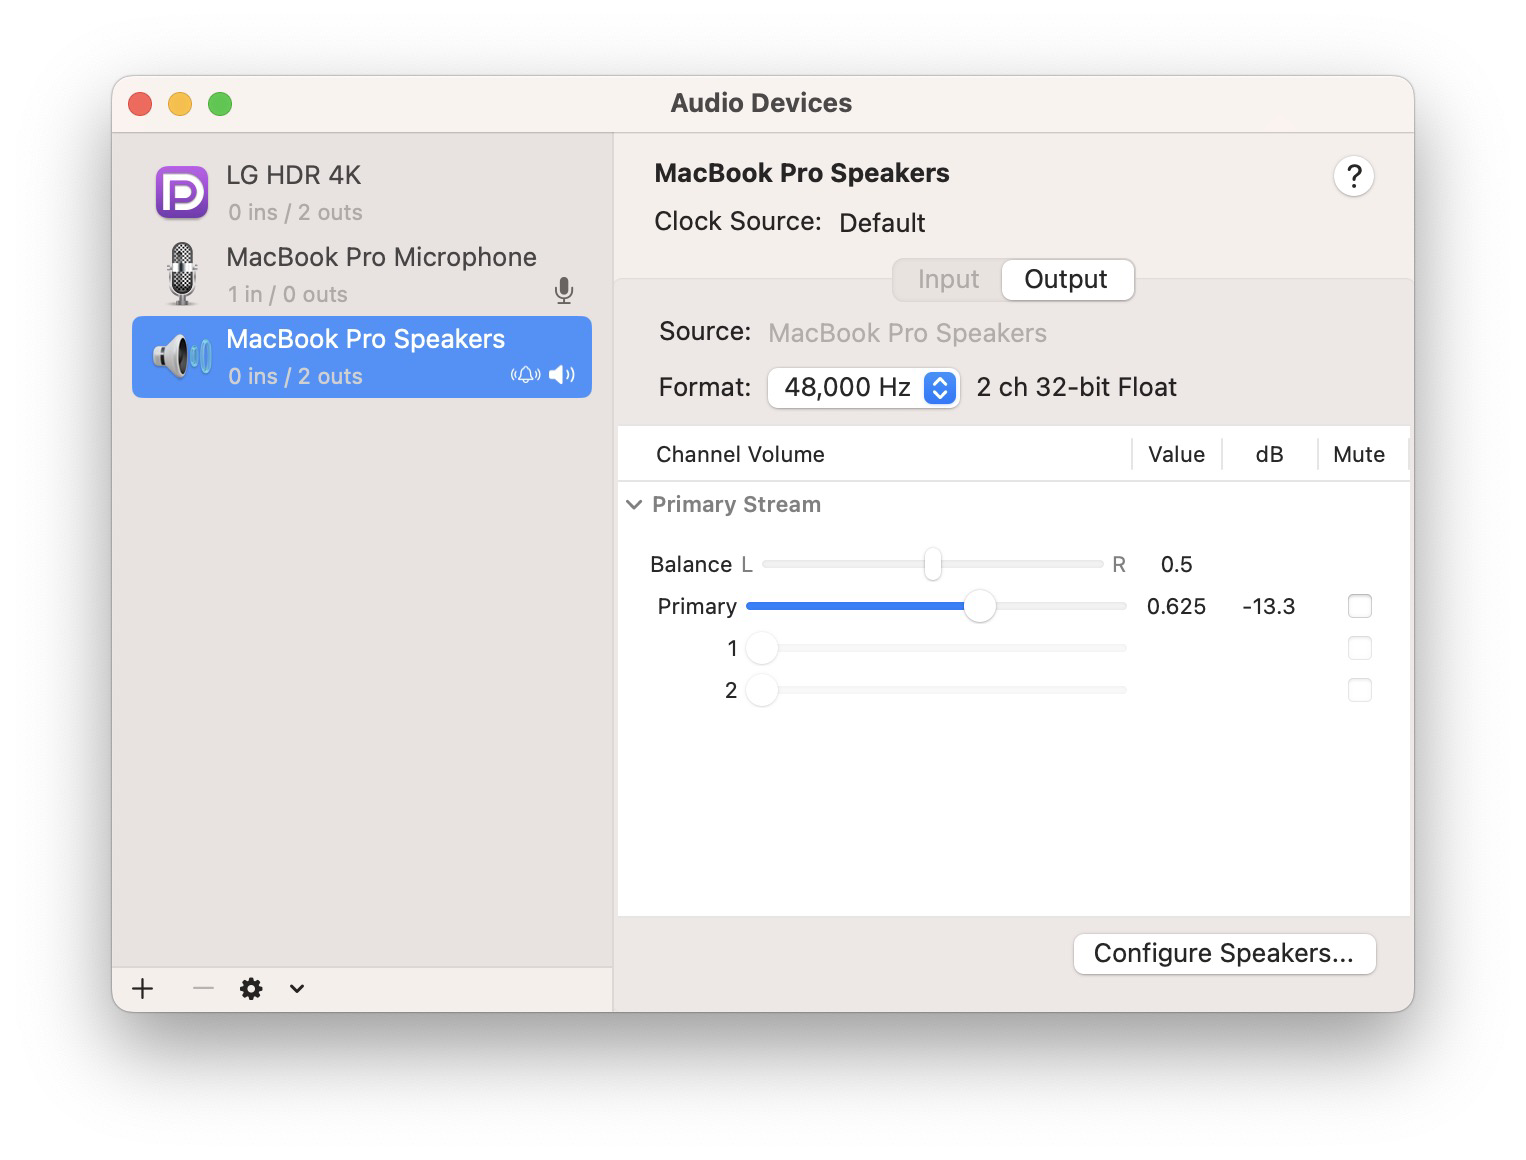Click the LG HDR 4K device icon
This screenshot has height=1160, width=1526.
(182, 192)
